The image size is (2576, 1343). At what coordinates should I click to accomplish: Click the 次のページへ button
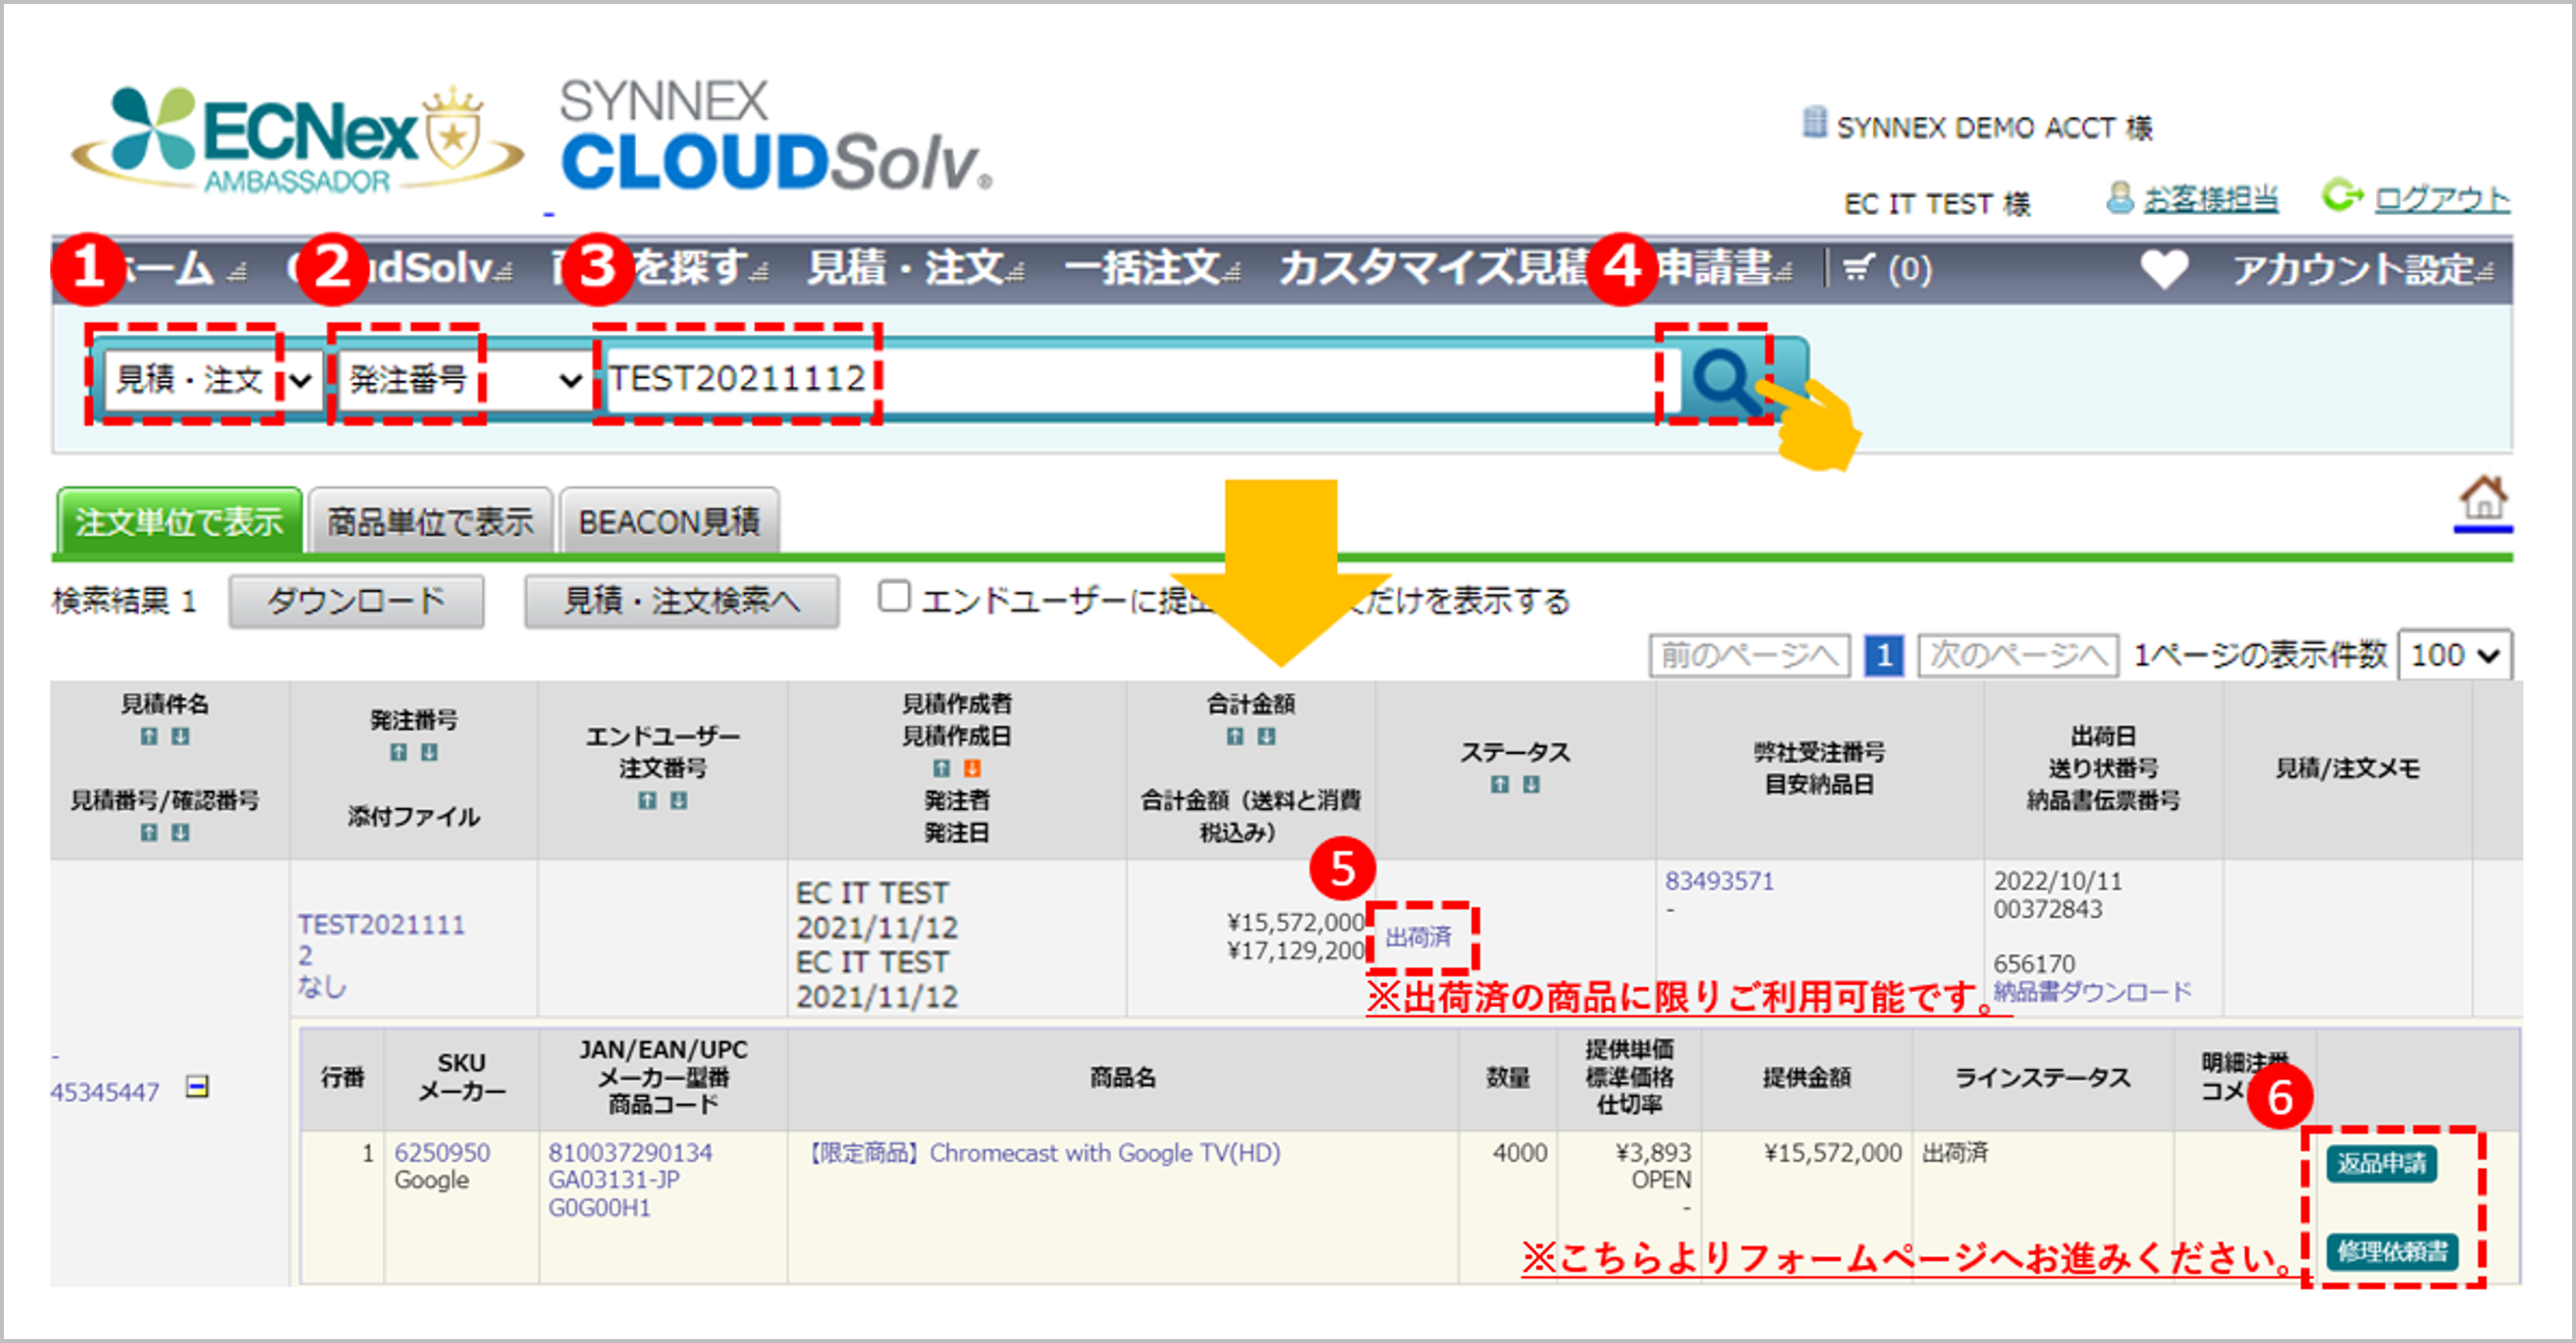point(2018,656)
